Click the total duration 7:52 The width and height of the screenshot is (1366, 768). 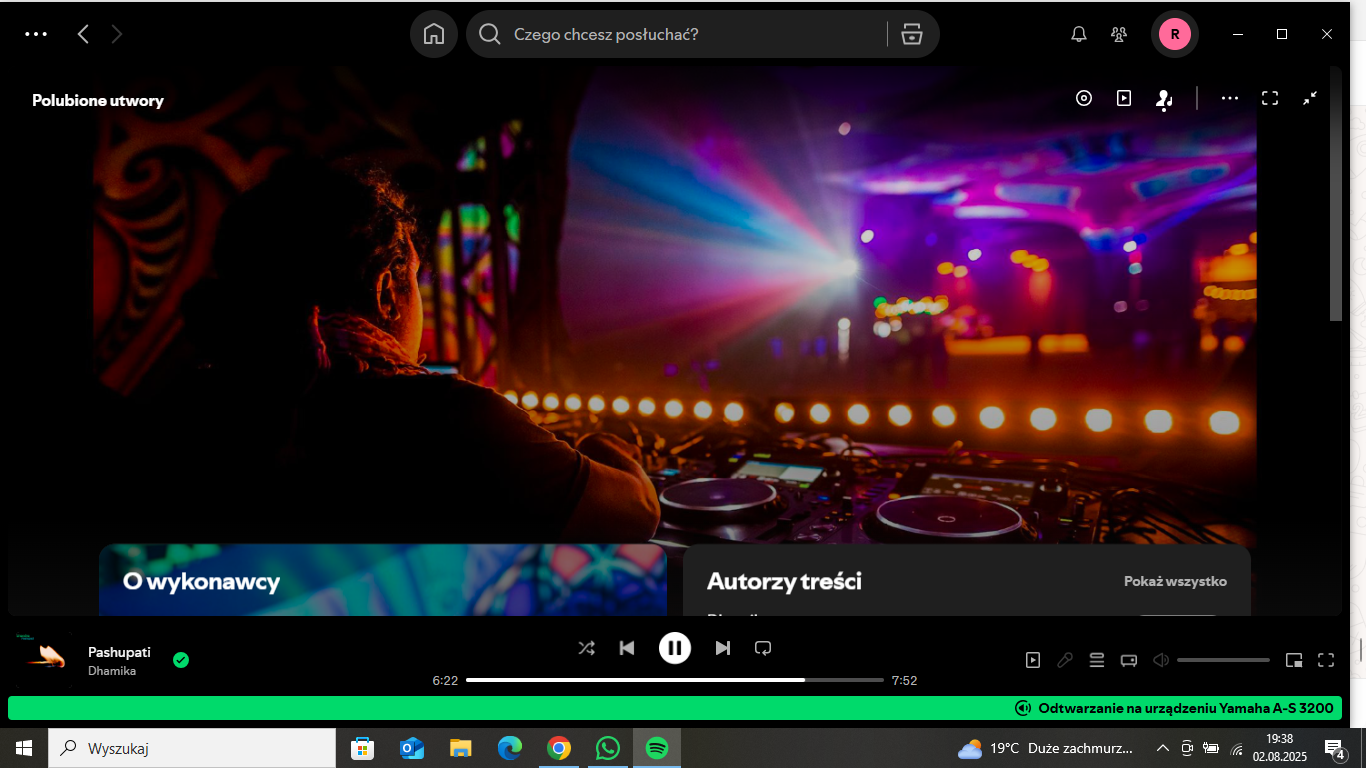click(904, 681)
